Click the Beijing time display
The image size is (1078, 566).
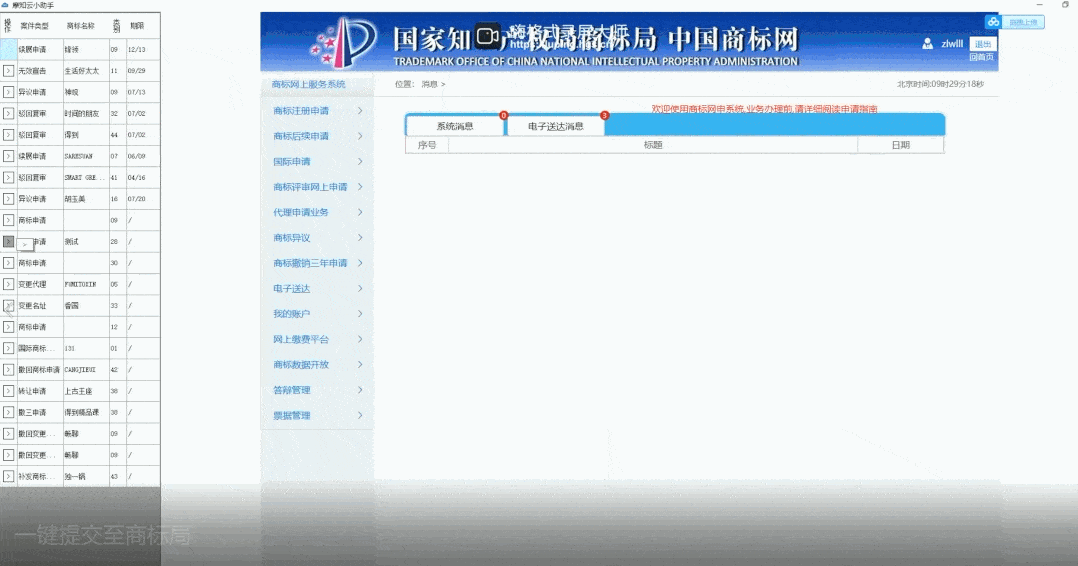[x=940, y=84]
